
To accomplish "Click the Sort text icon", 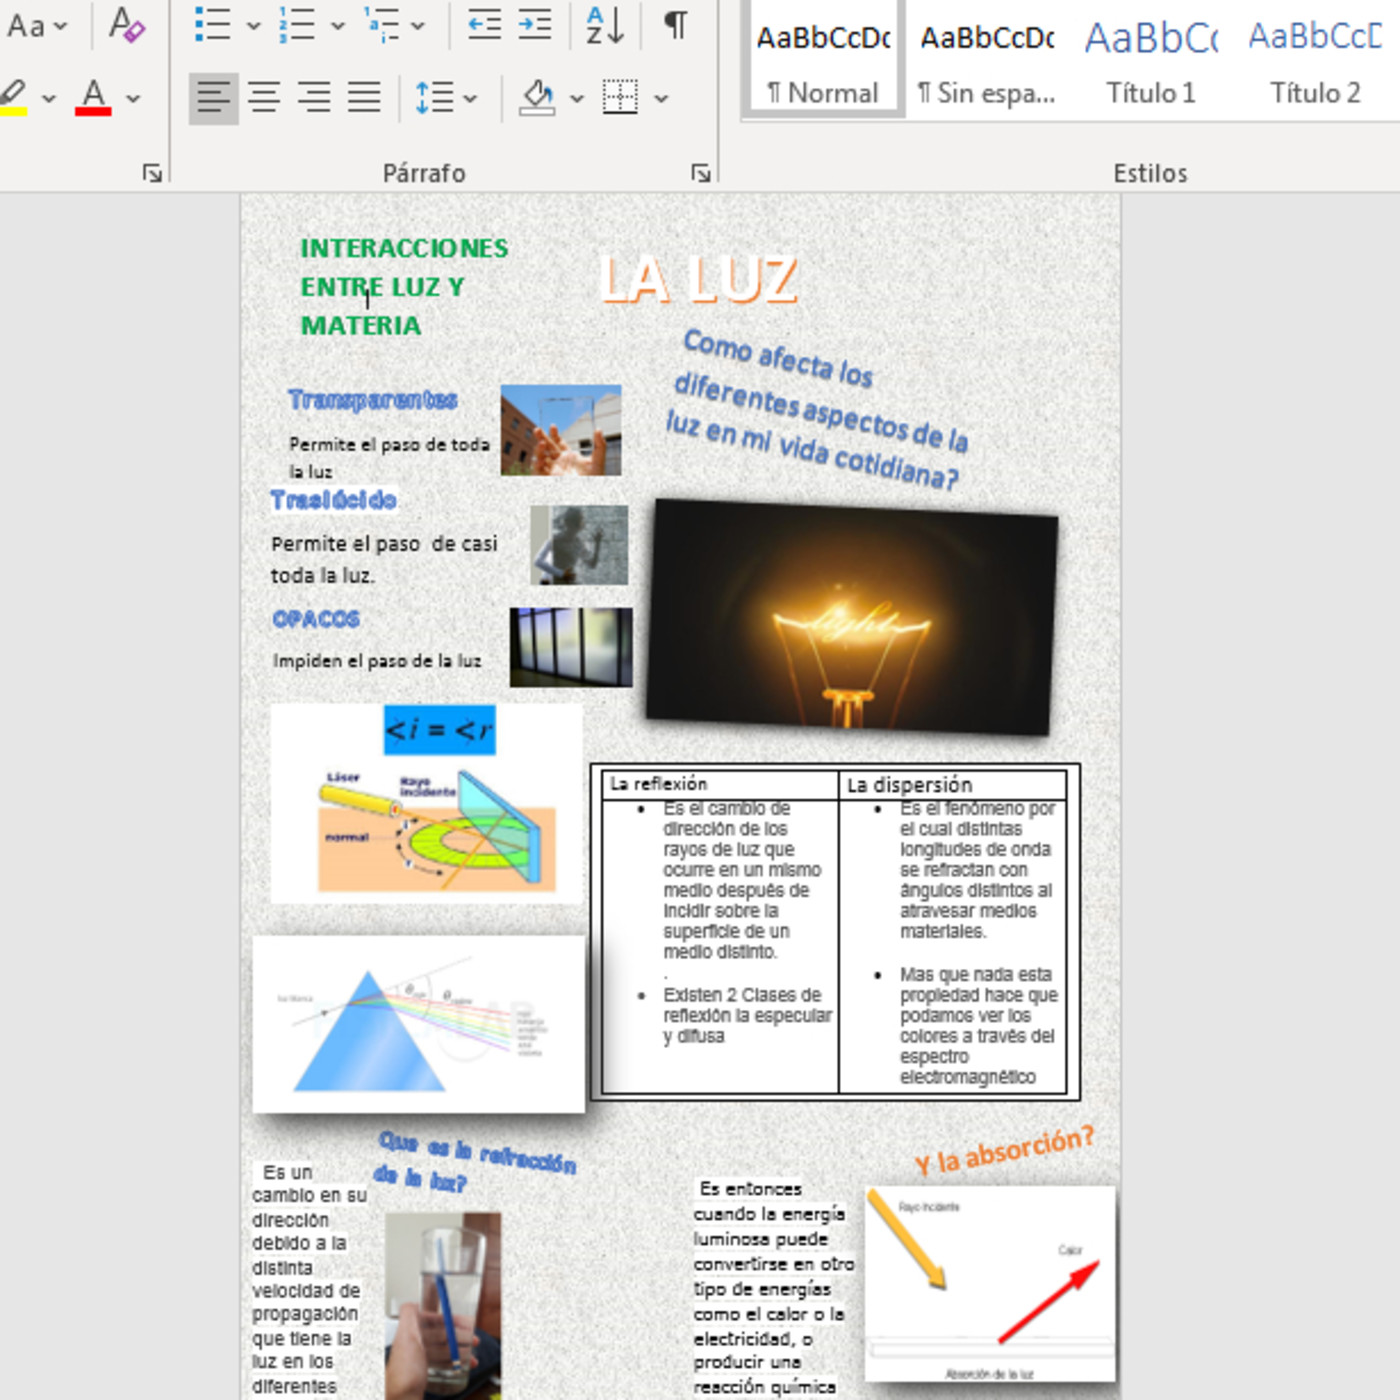I will tap(605, 24).
